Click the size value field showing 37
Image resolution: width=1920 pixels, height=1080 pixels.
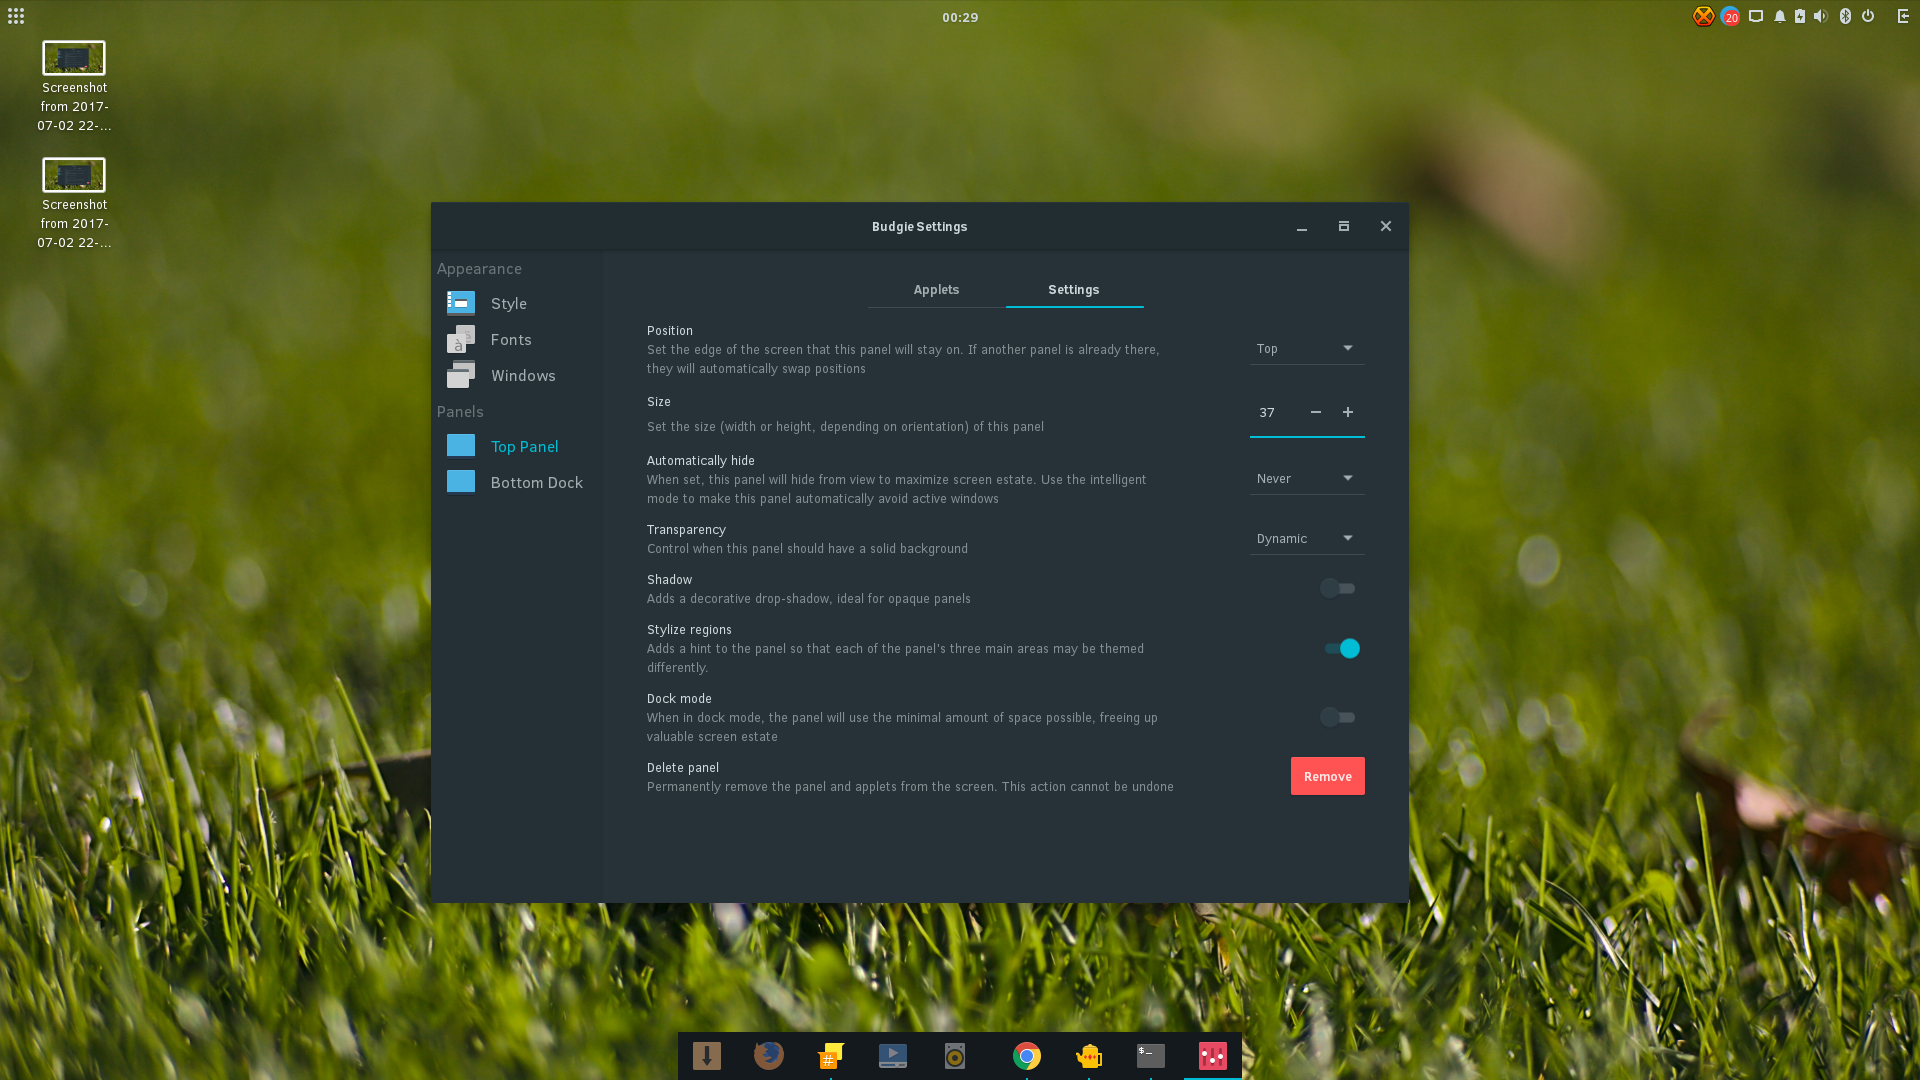(x=1274, y=412)
